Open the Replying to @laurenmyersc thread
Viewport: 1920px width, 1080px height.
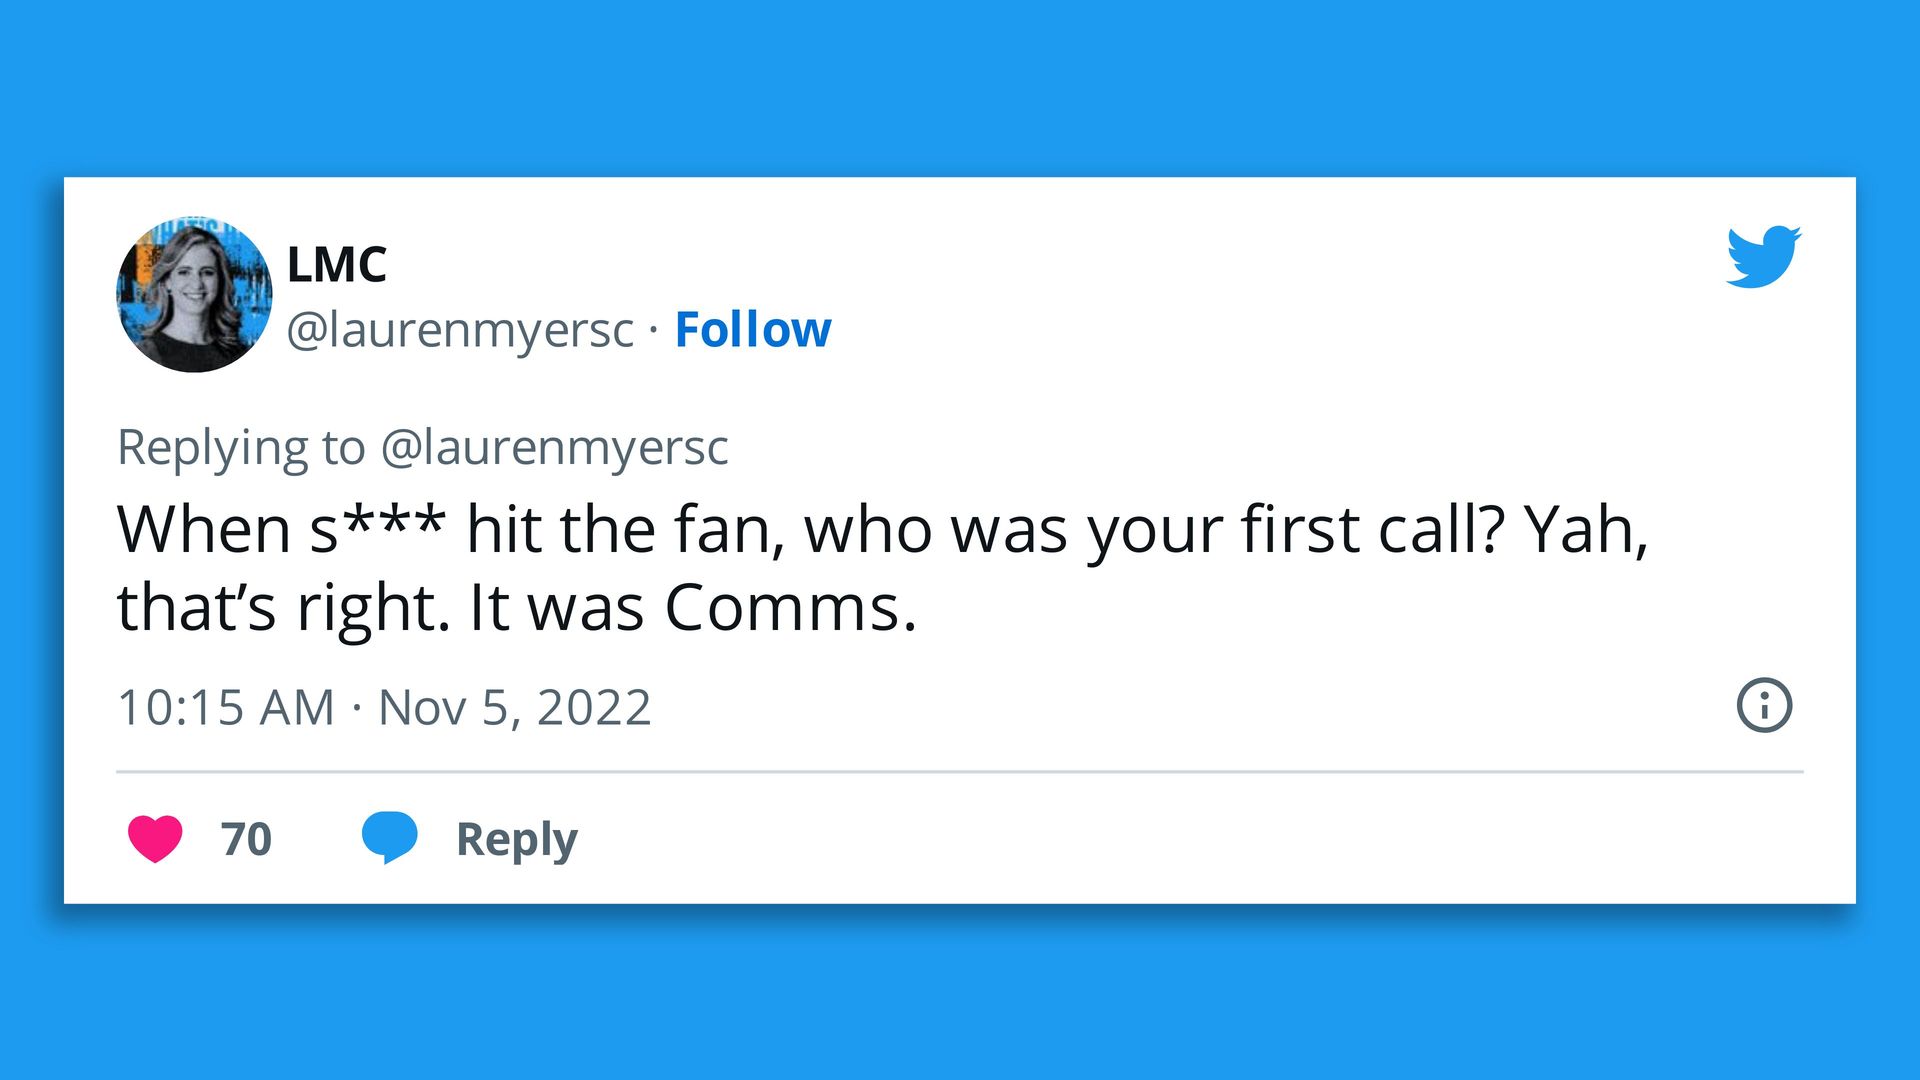424,446
